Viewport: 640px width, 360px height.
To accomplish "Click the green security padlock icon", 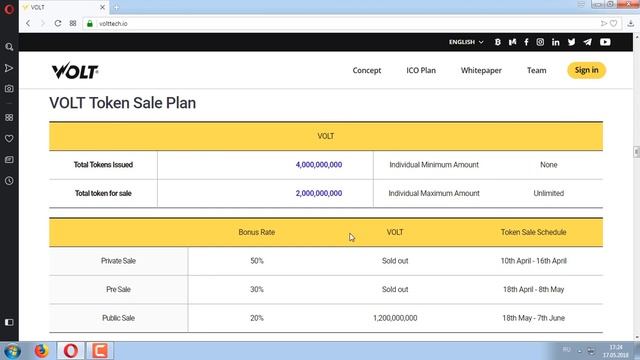I will (90, 24).
